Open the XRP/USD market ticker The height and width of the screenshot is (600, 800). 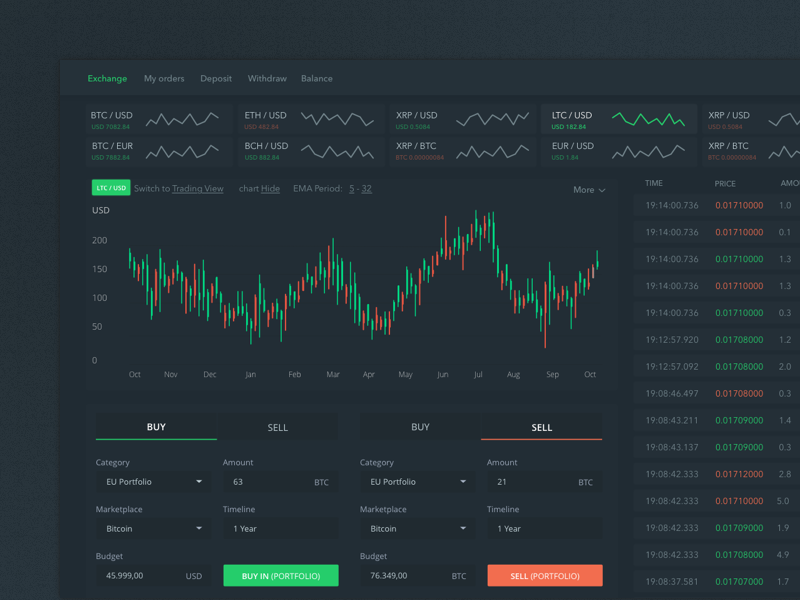(x=460, y=118)
